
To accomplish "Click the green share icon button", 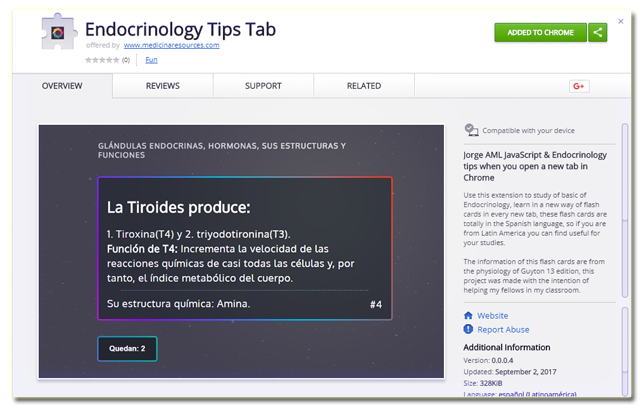I will click(598, 33).
